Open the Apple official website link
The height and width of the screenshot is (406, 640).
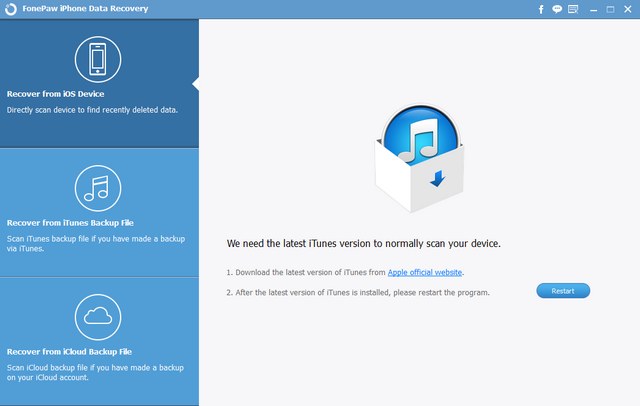427,272
